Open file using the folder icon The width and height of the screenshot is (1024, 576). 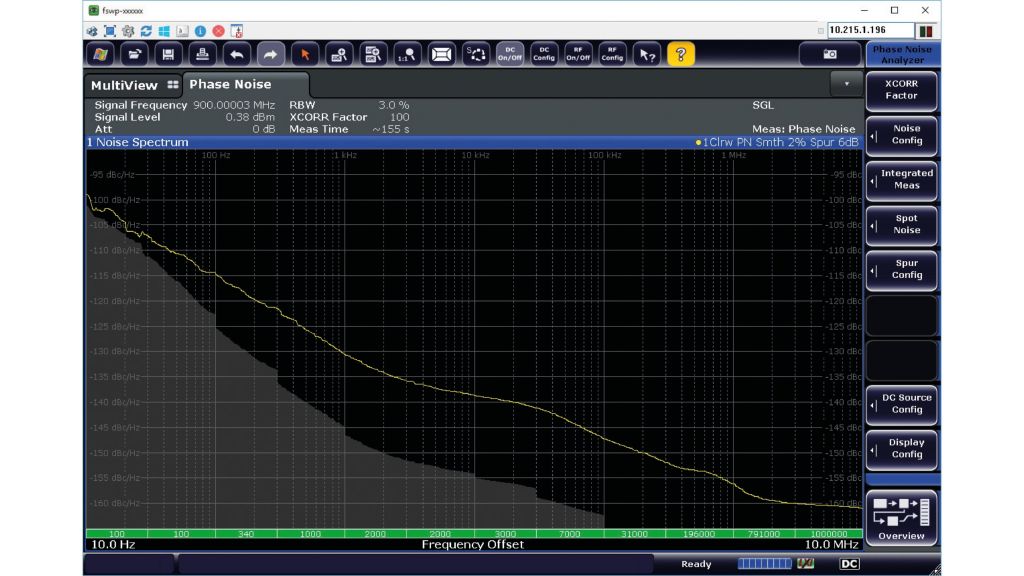135,54
